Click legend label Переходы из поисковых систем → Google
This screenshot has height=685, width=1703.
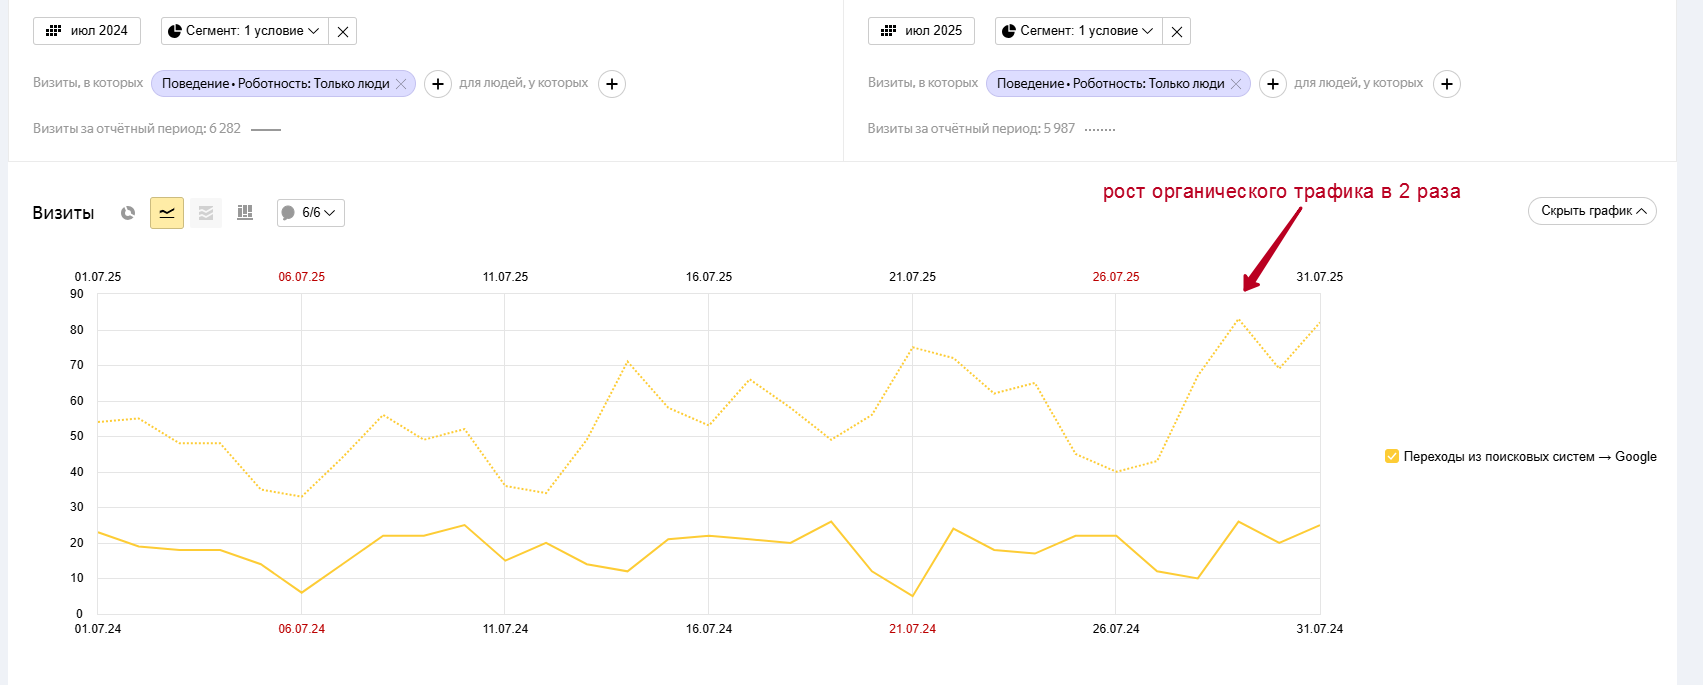[x=1530, y=457]
